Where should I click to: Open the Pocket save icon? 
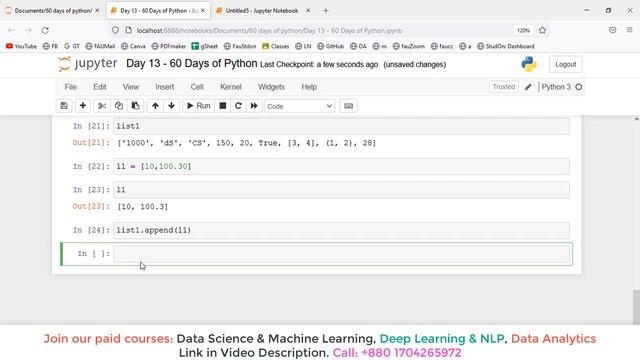[612, 30]
